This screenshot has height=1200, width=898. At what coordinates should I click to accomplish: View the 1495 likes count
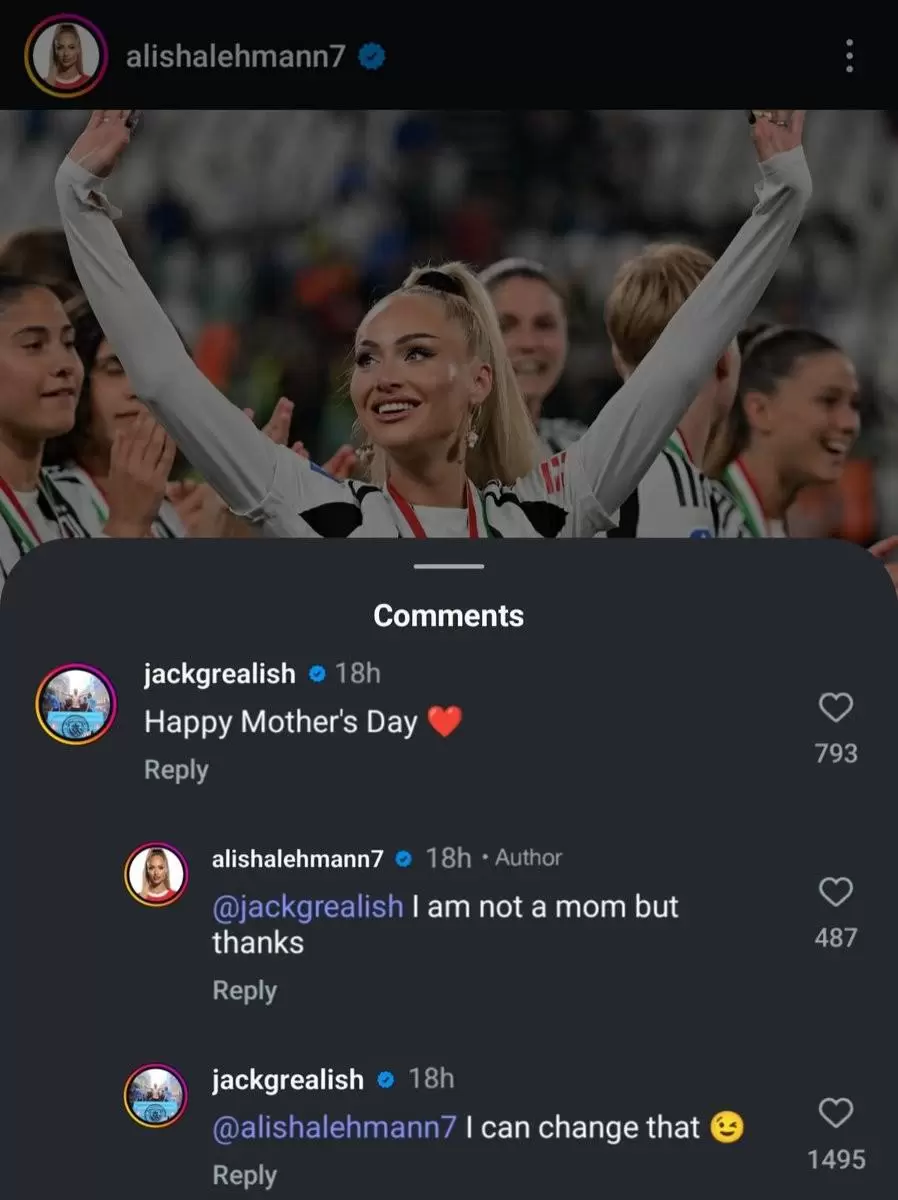click(836, 1159)
